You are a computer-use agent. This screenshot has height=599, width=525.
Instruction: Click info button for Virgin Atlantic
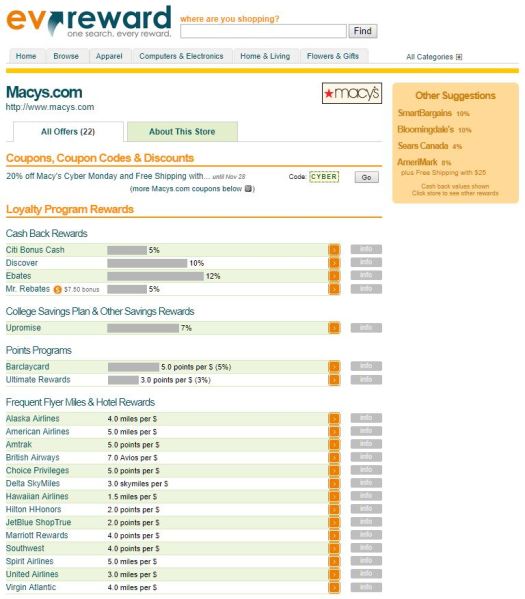pos(366,587)
